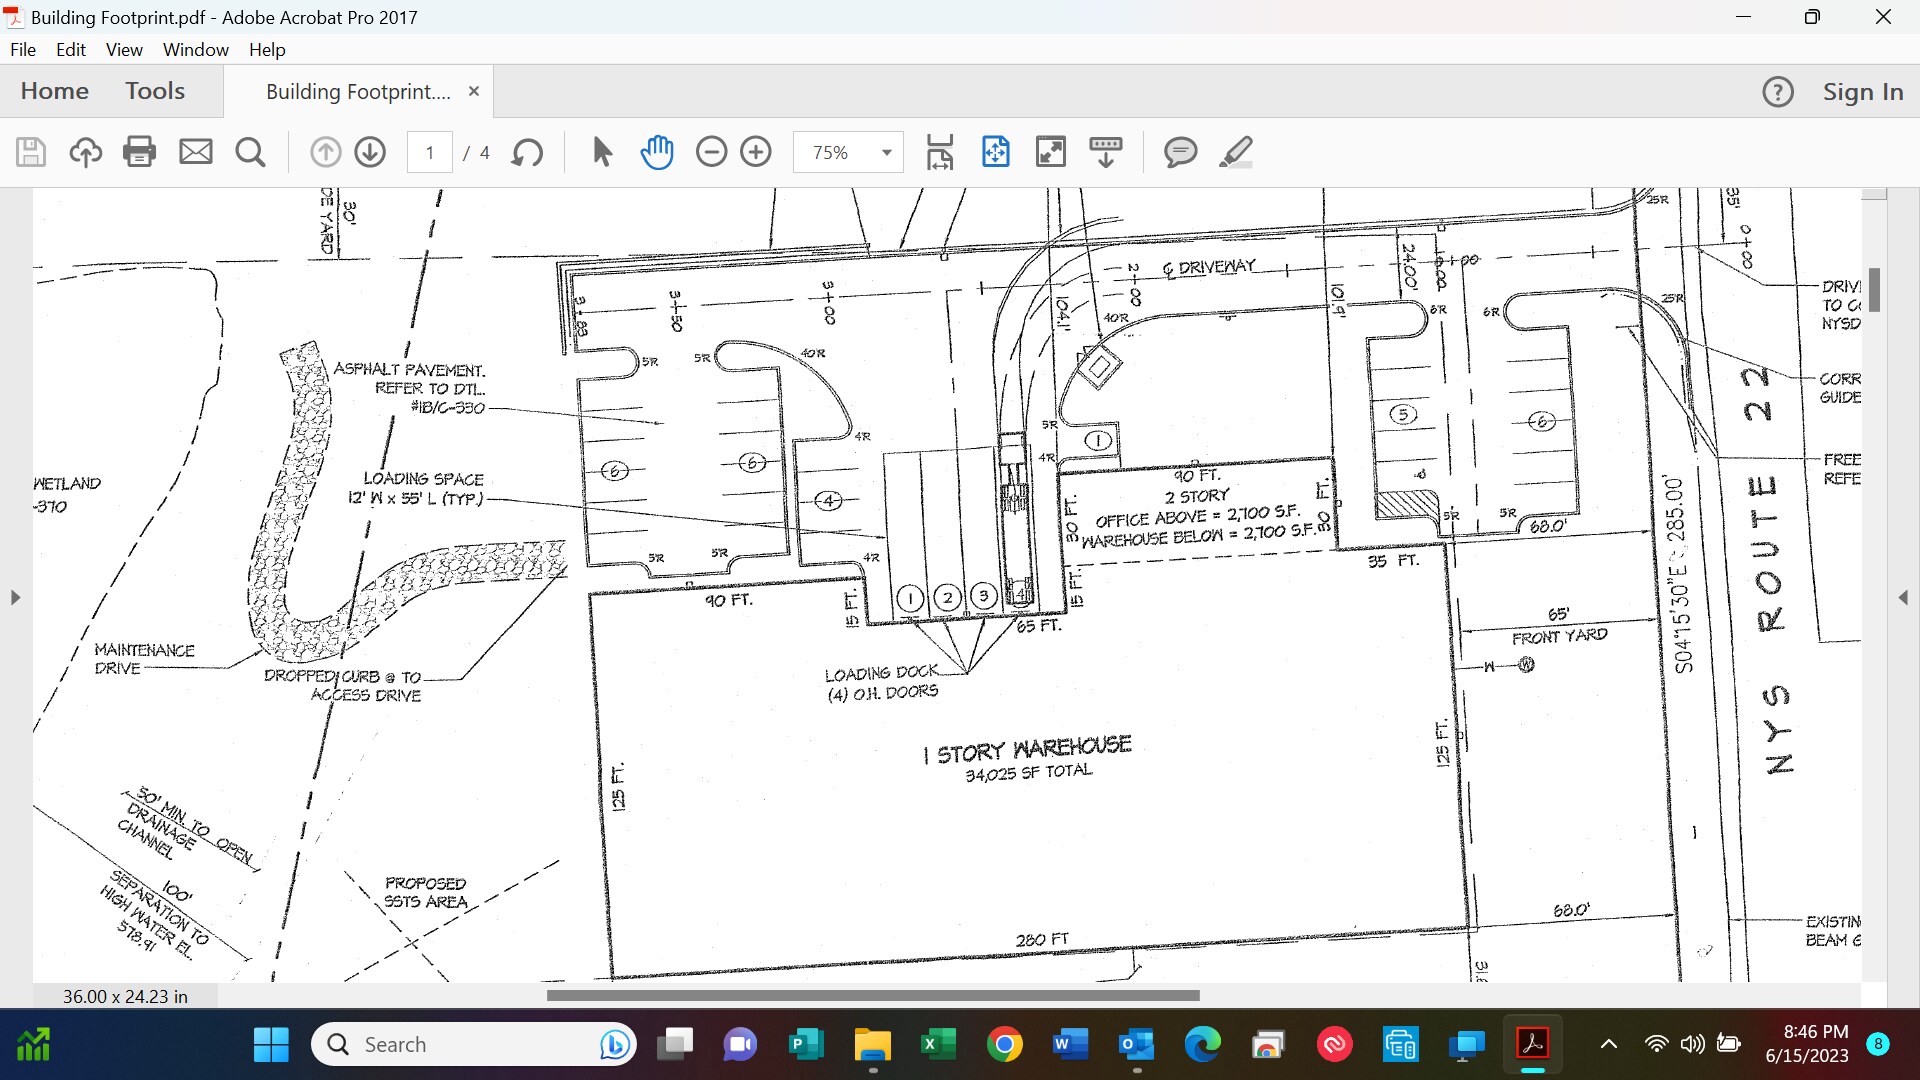Open the Find search tool

250,152
